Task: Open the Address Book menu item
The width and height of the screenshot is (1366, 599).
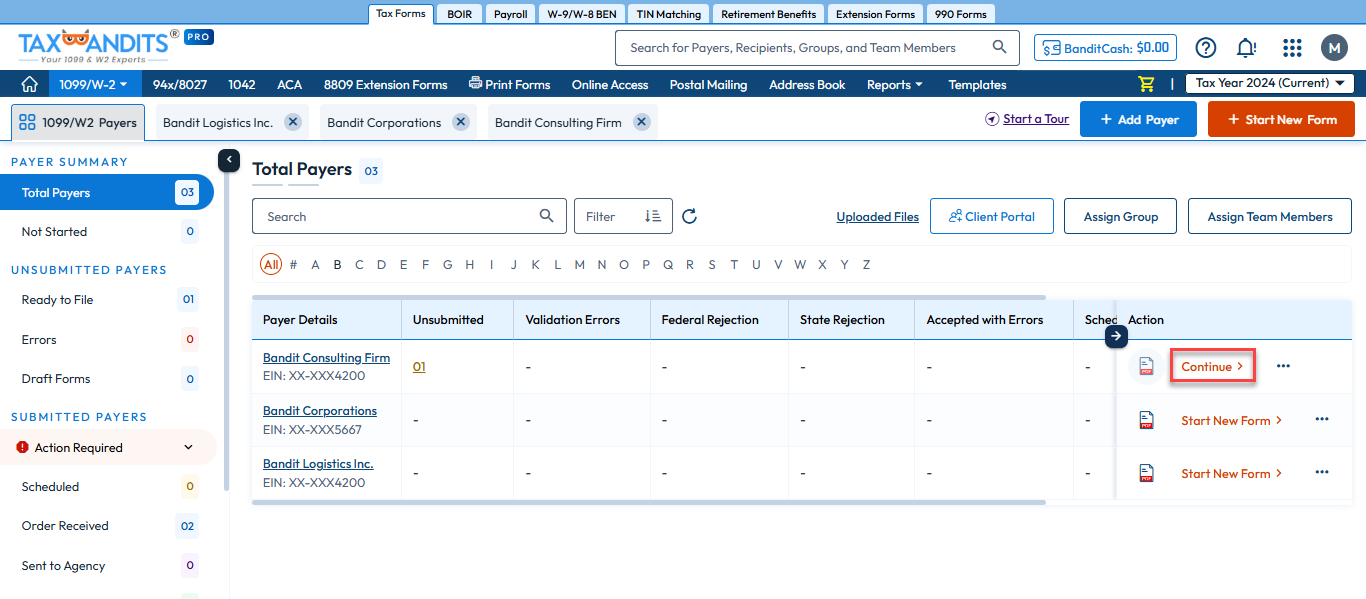Action: [x=807, y=84]
